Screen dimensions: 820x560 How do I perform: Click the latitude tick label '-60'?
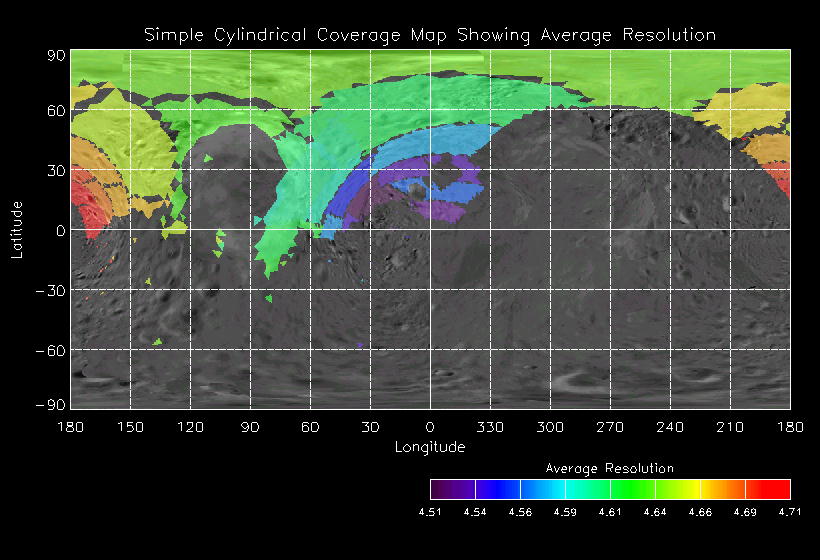tap(50, 350)
